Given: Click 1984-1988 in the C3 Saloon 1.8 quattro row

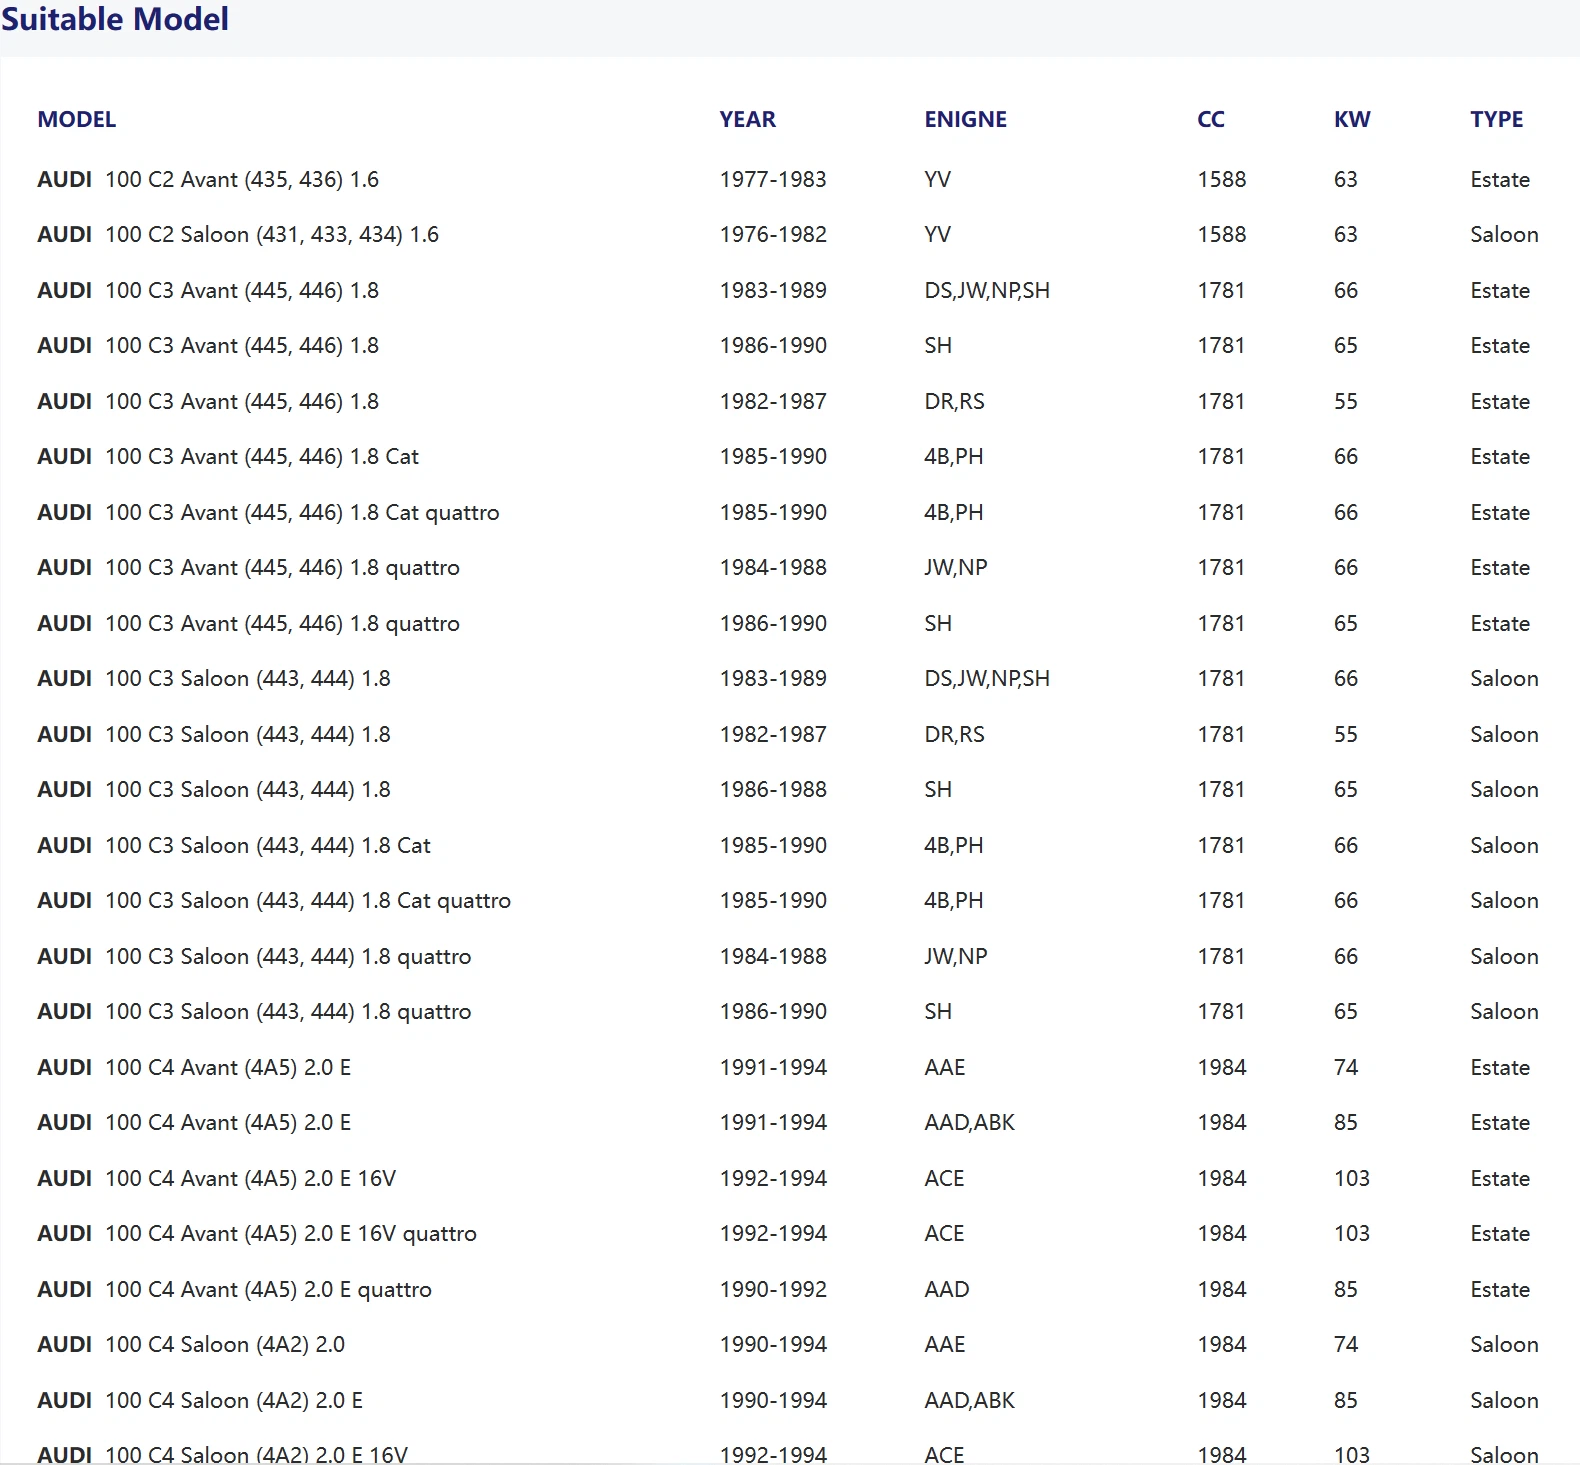Looking at the screenshot, I should pos(773,957).
